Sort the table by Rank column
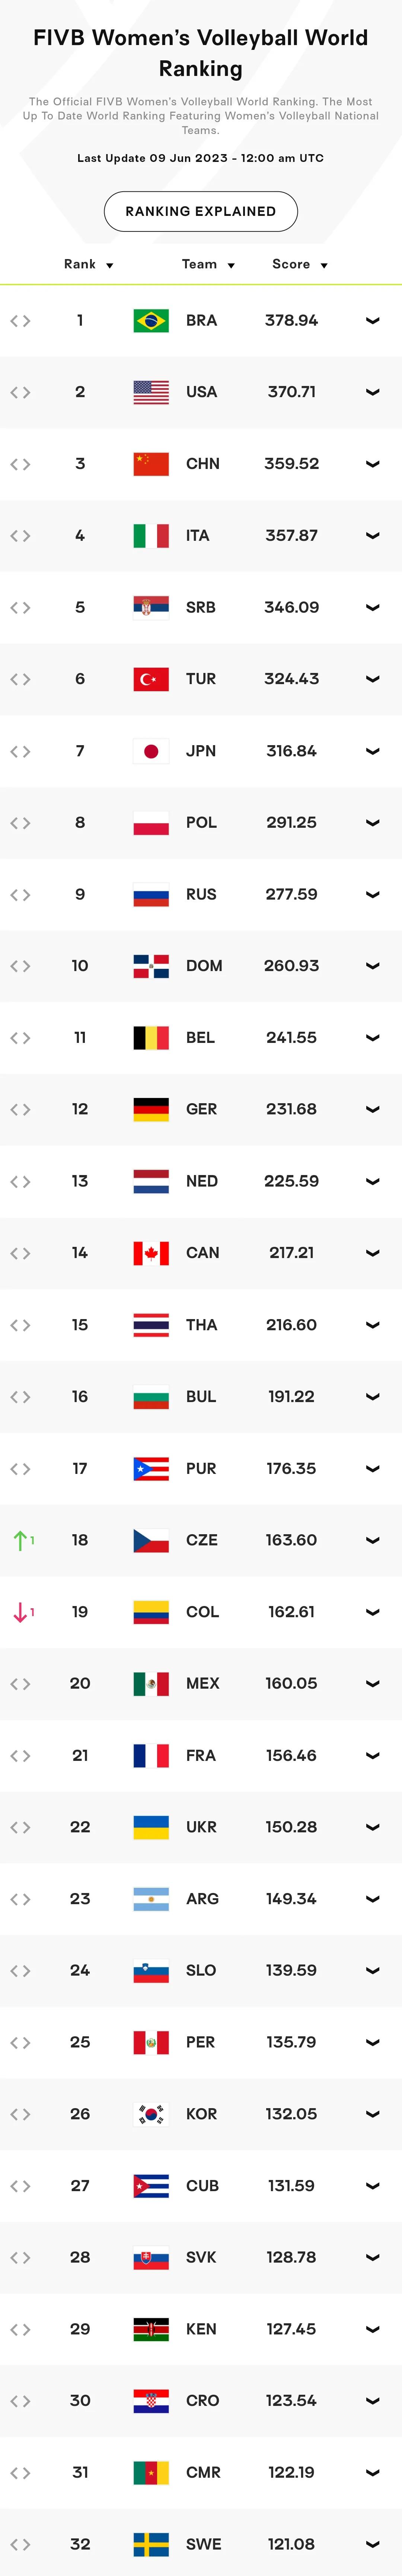Viewport: 402px width, 2576px height. click(88, 264)
